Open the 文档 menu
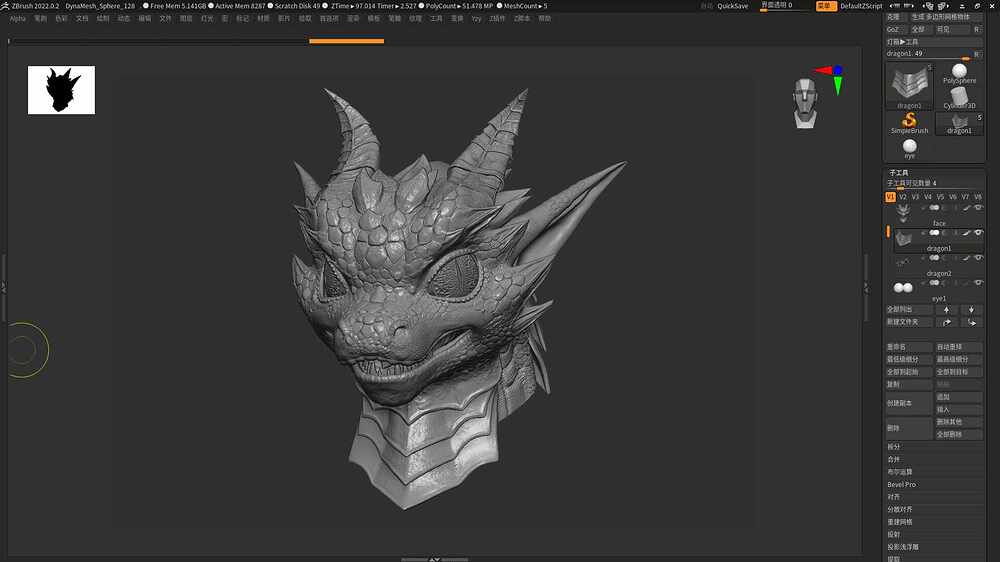This screenshot has height=562, width=1000. pos(82,18)
